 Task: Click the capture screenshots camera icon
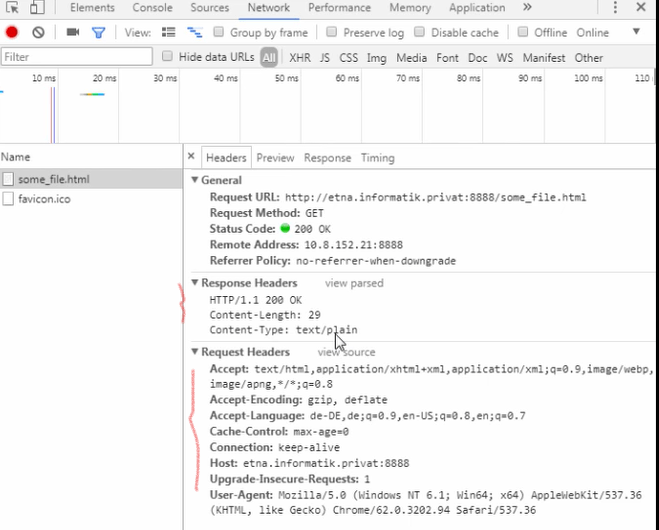[x=72, y=33]
